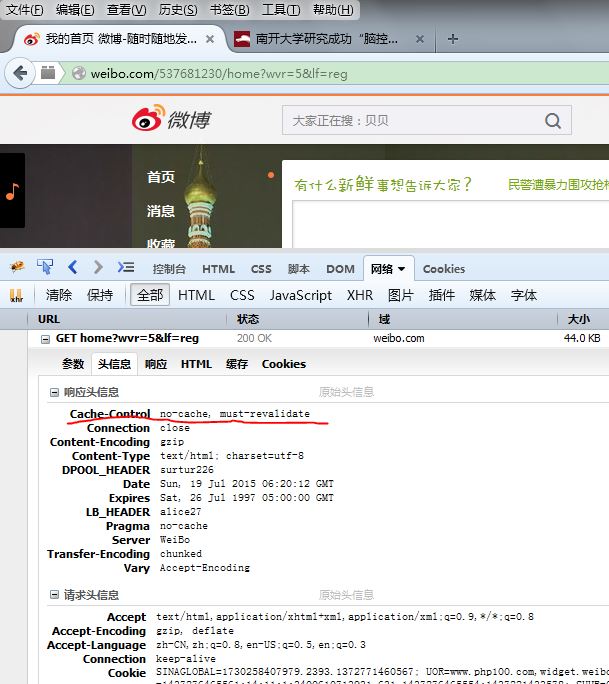This screenshot has height=684, width=609.
Task: Open the 历史(S) menu
Action: pyautogui.click(x=178, y=10)
